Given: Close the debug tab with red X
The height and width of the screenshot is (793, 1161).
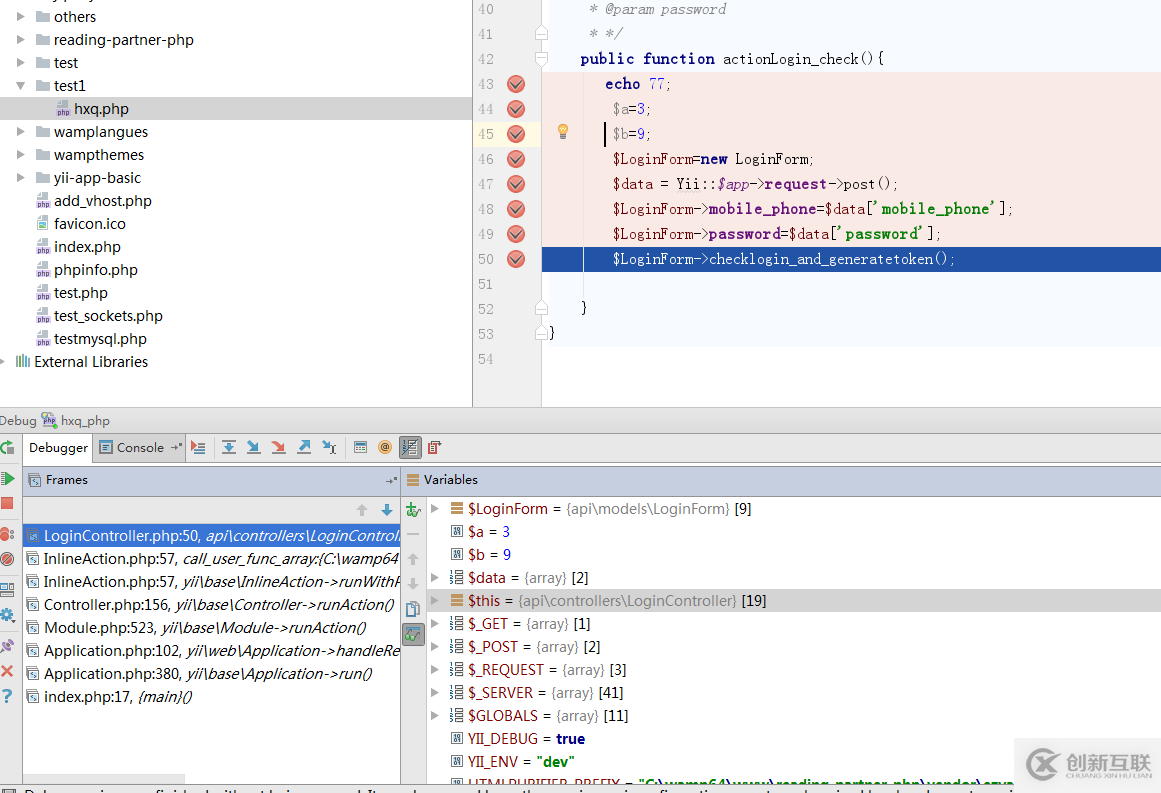Looking at the screenshot, I should click(7, 671).
